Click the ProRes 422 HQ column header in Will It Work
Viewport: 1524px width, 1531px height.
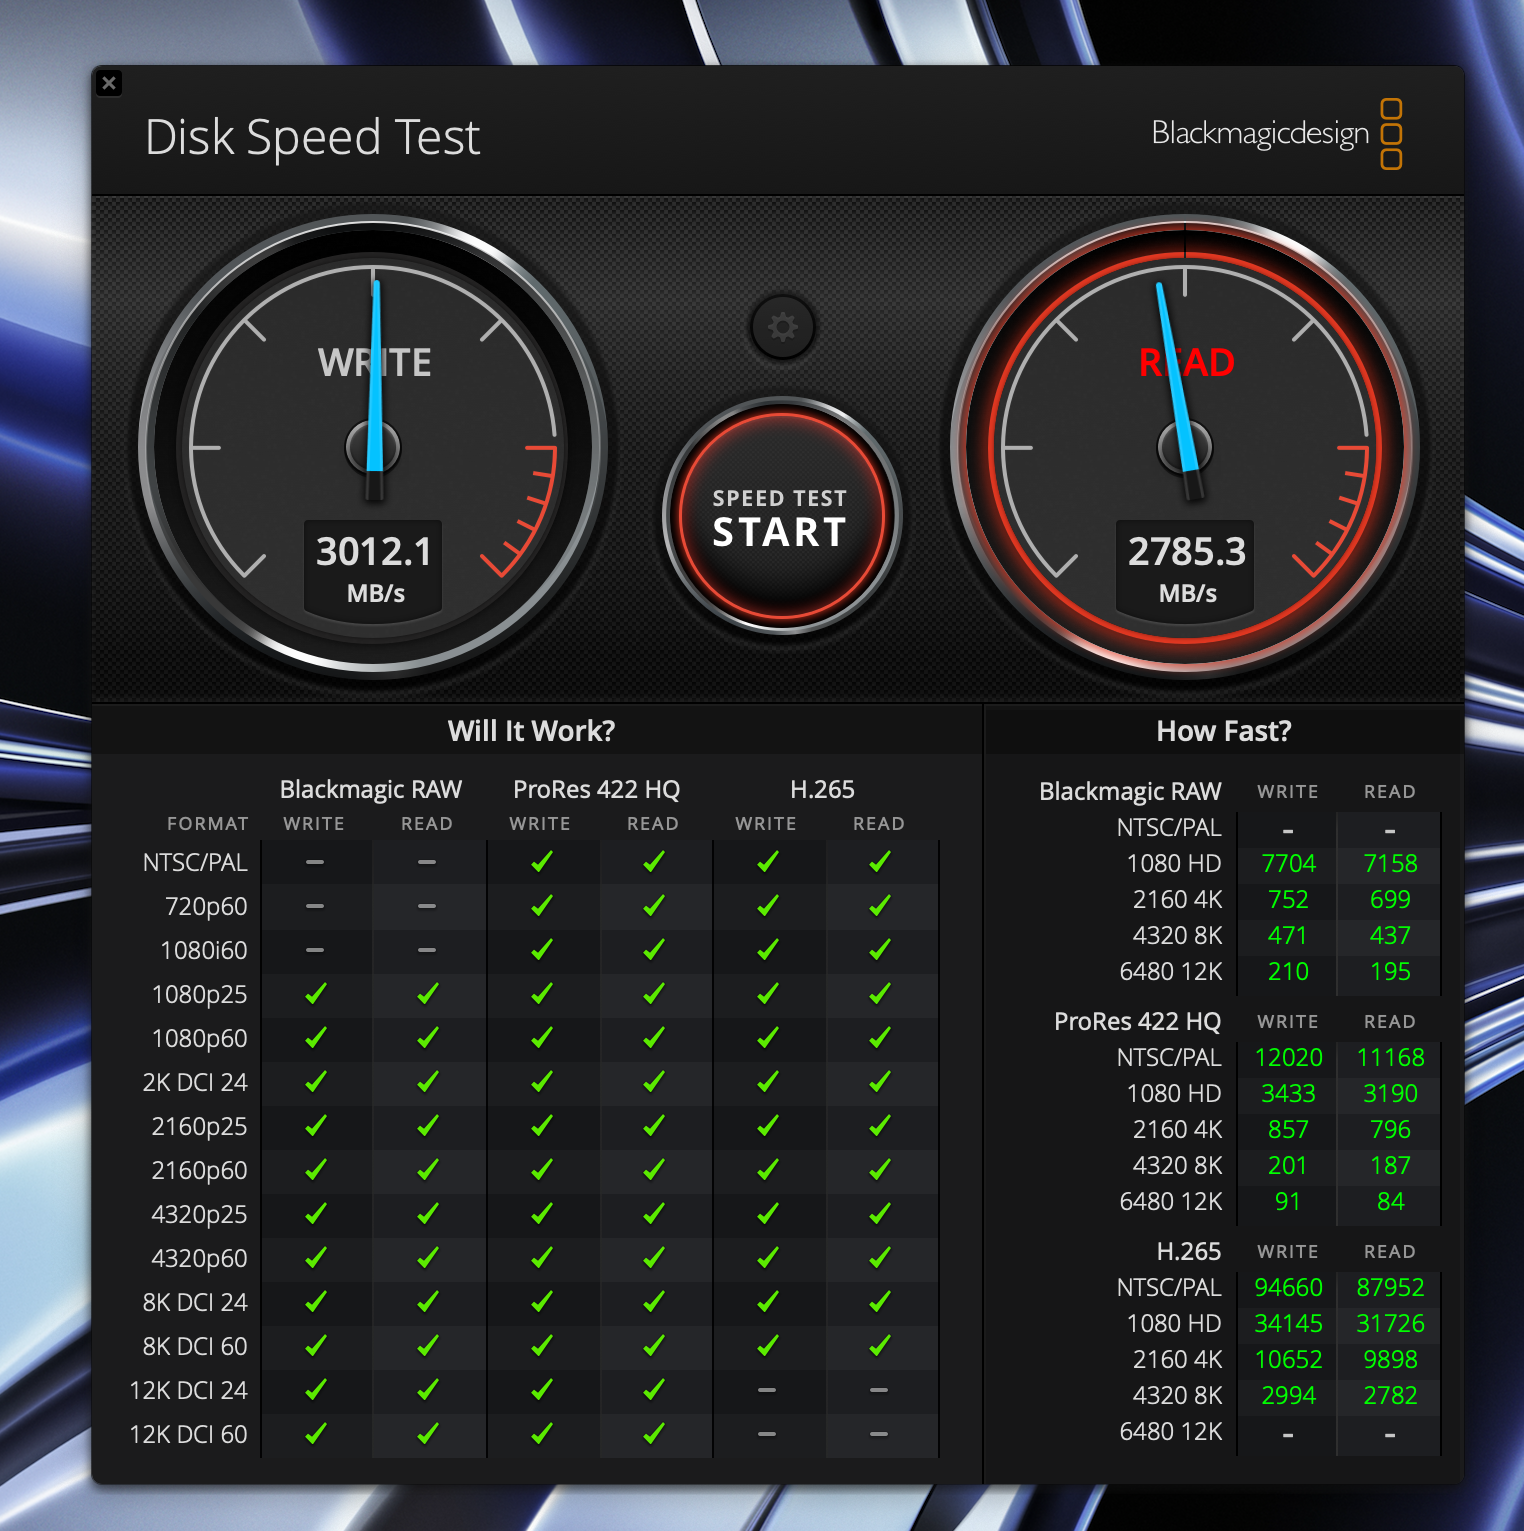point(597,790)
